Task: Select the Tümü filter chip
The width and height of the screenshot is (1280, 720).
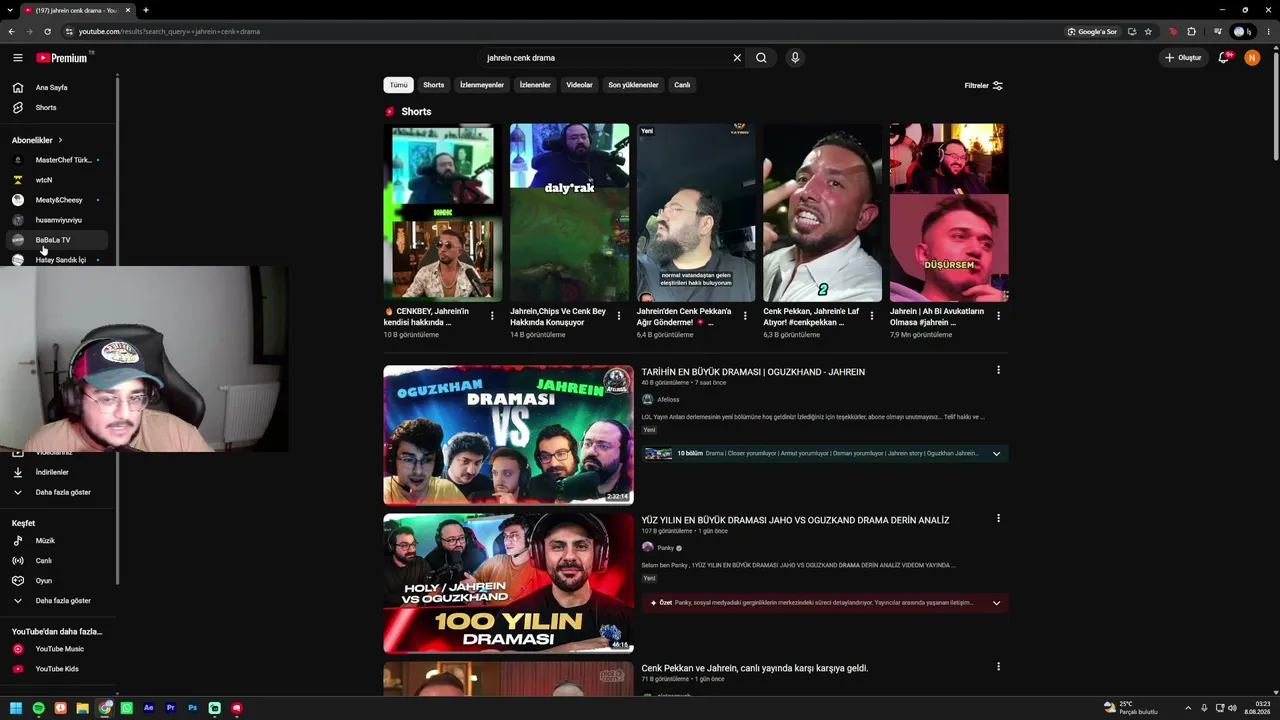Action: coord(399,85)
